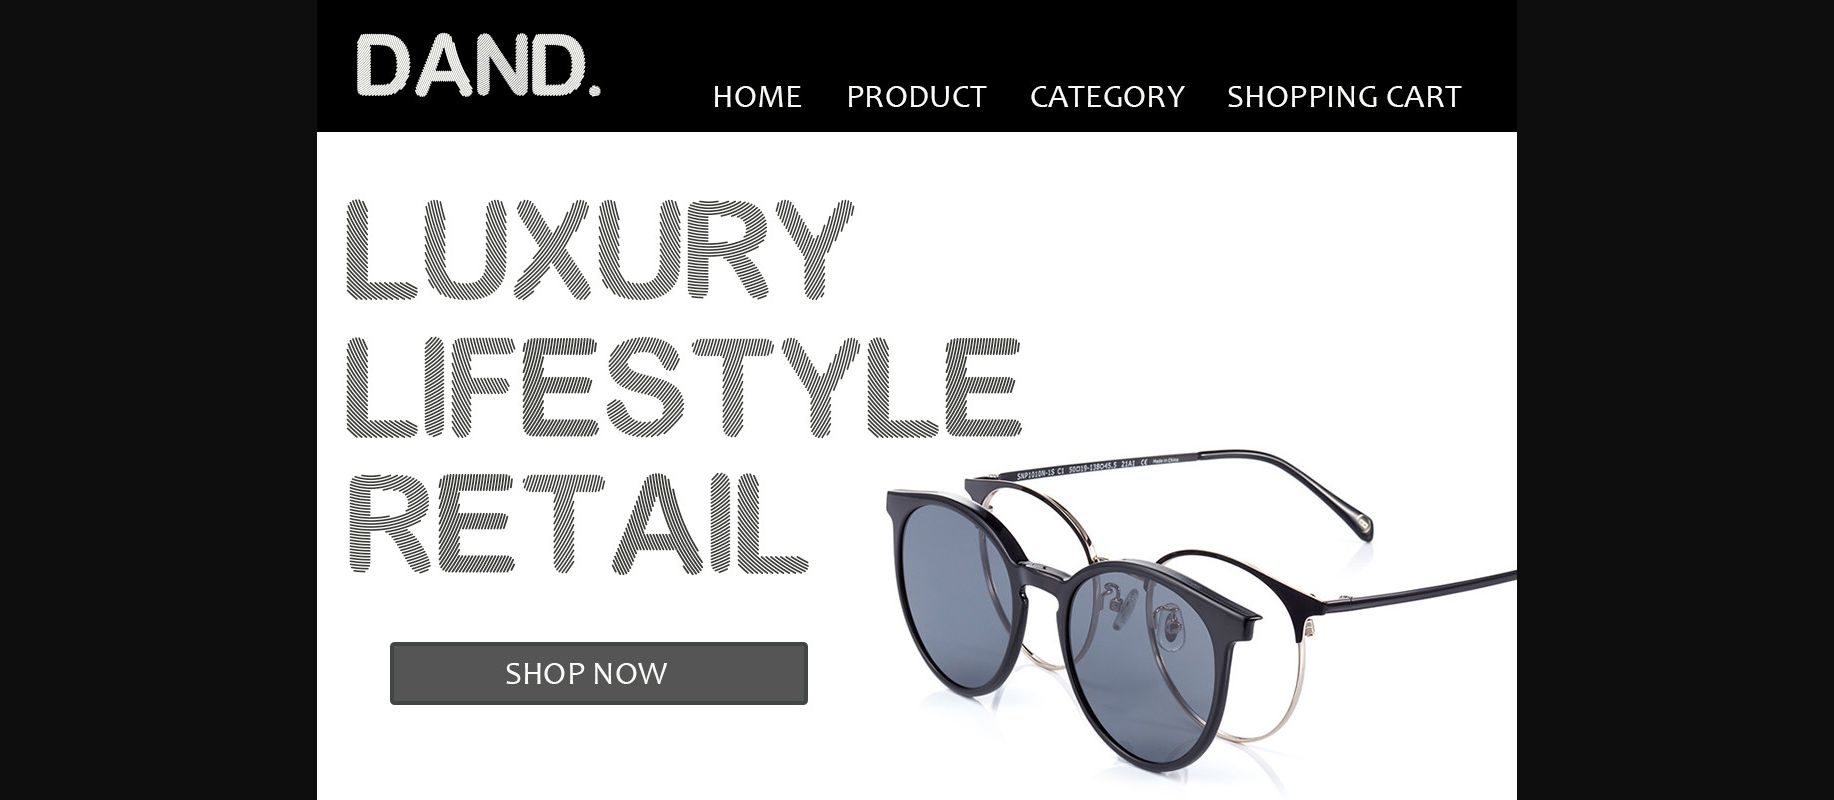
Task: Select the LIFESTYLE headline word
Action: pyautogui.click(x=682, y=387)
